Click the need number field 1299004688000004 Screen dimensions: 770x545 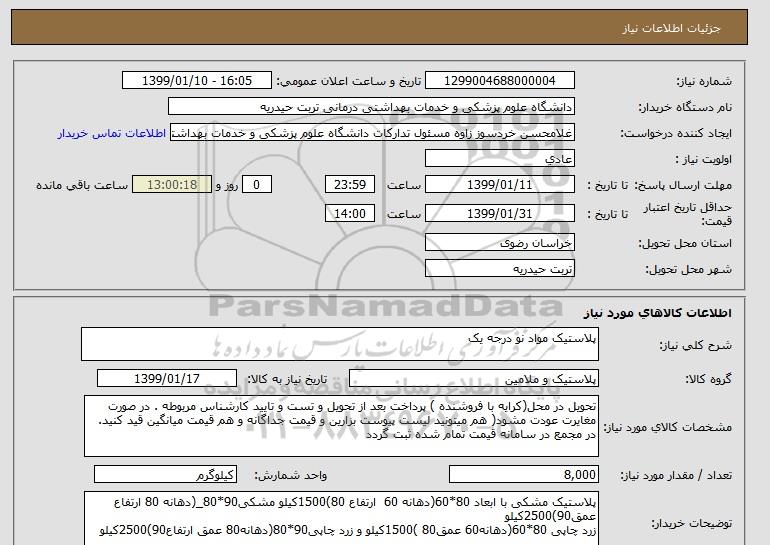click(499, 81)
